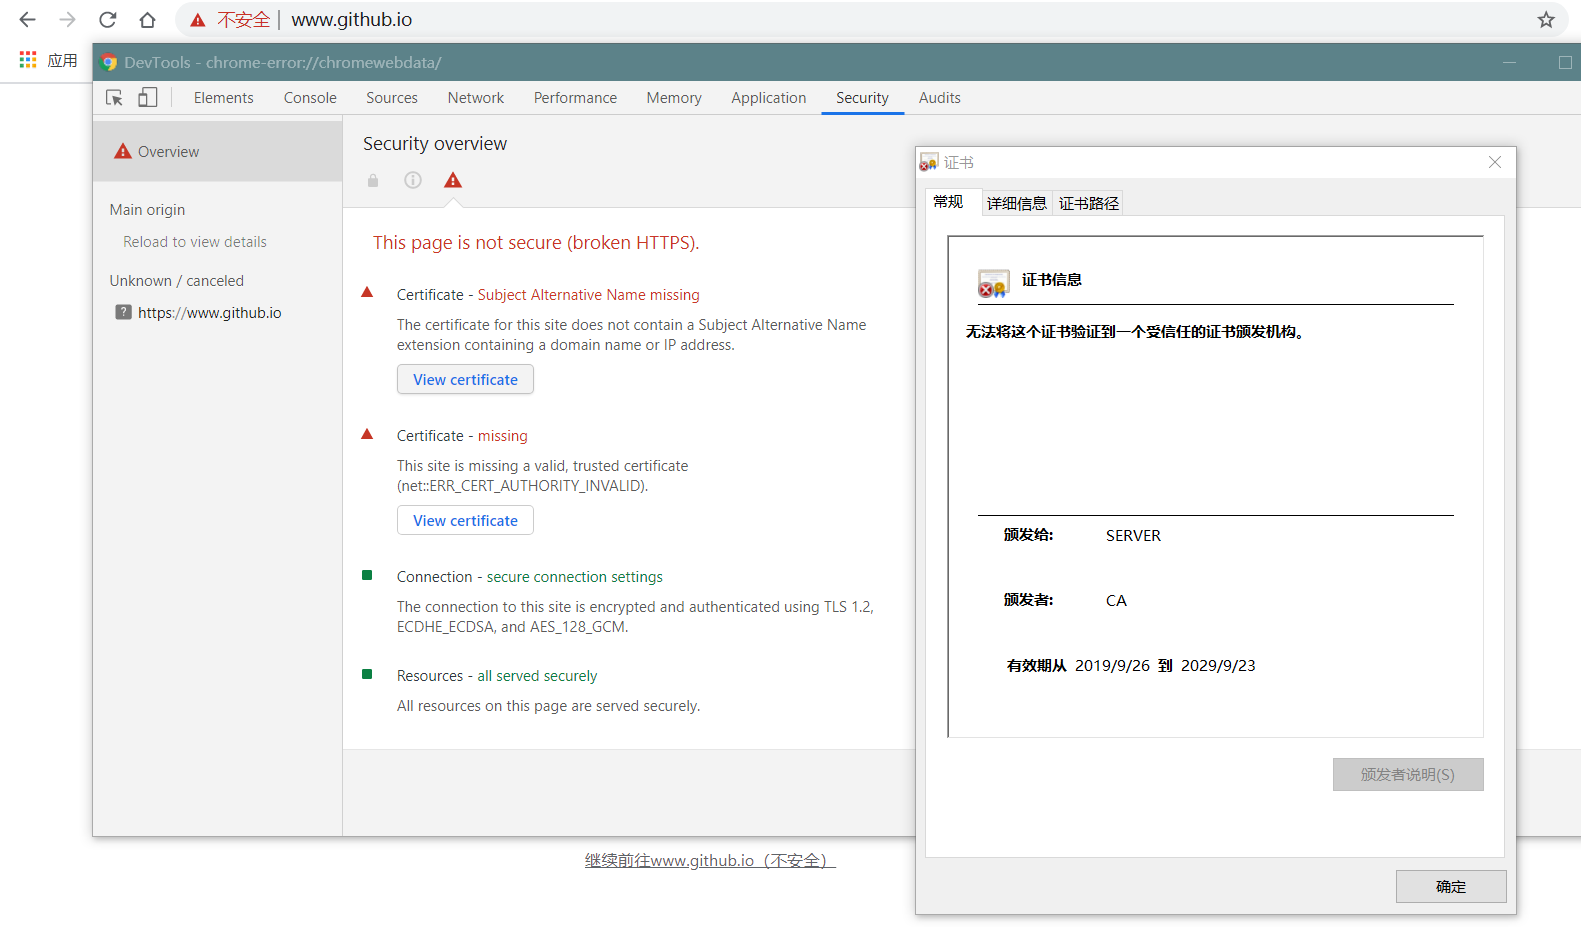Open the Elements tab
The width and height of the screenshot is (1581, 927).
coord(224,98)
